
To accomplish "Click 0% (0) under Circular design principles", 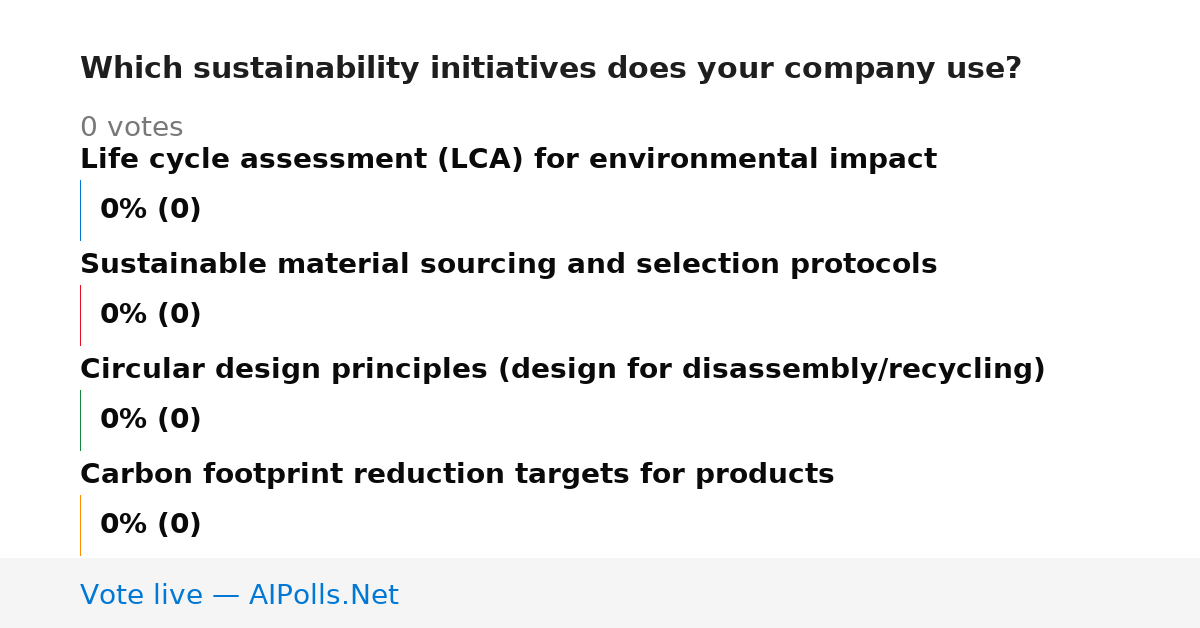I will point(150,420).
